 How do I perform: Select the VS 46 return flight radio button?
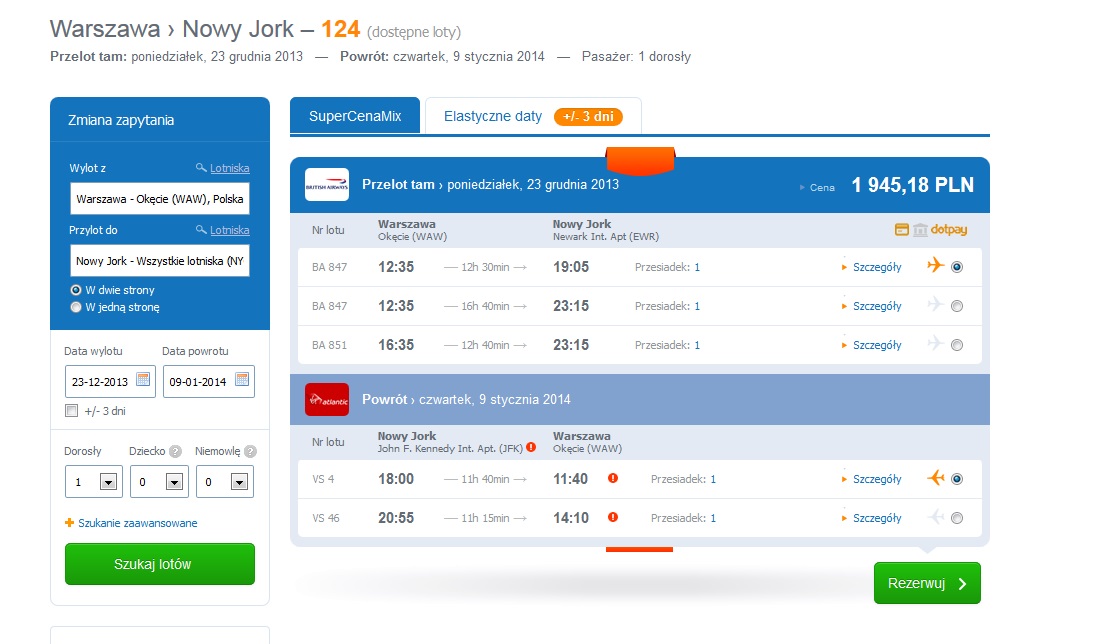957,518
